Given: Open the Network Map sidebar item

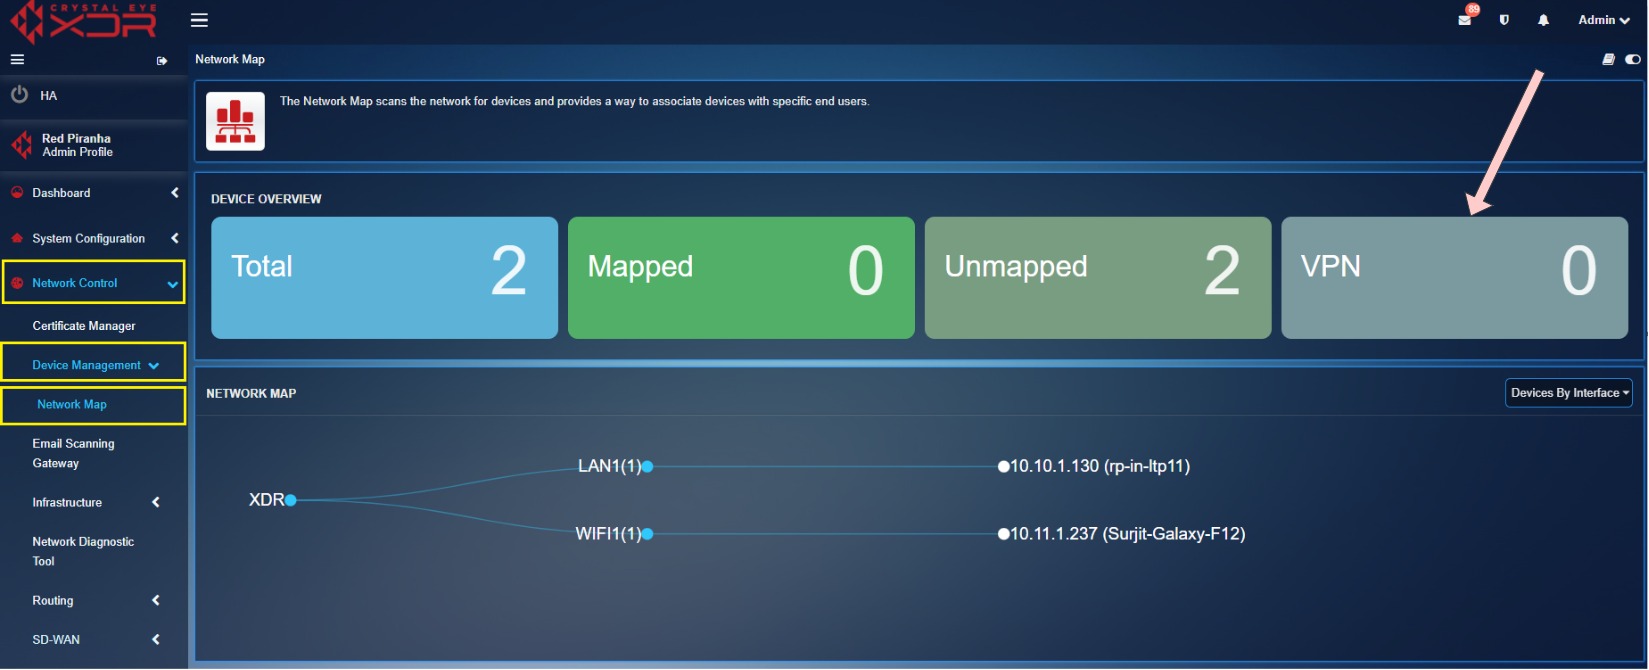Looking at the screenshot, I should (72, 404).
